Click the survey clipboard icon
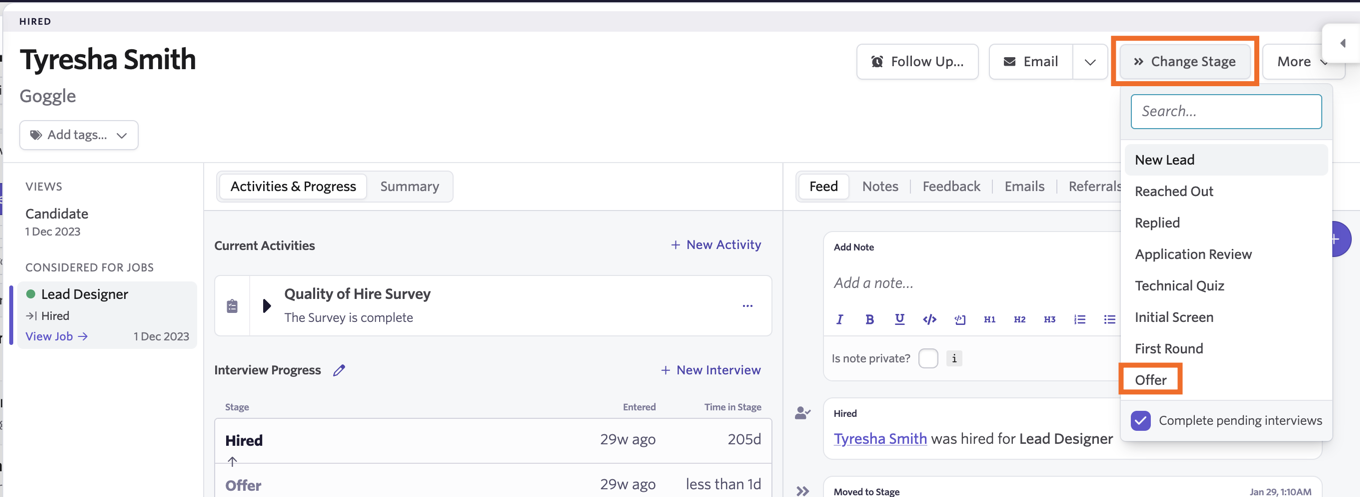This screenshot has width=1360, height=497. [232, 306]
